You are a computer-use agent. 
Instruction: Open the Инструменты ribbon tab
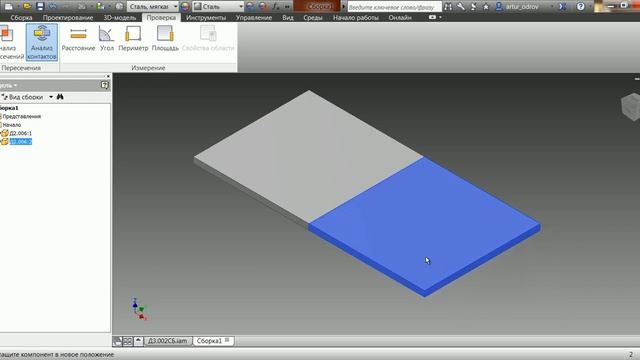tap(206, 18)
